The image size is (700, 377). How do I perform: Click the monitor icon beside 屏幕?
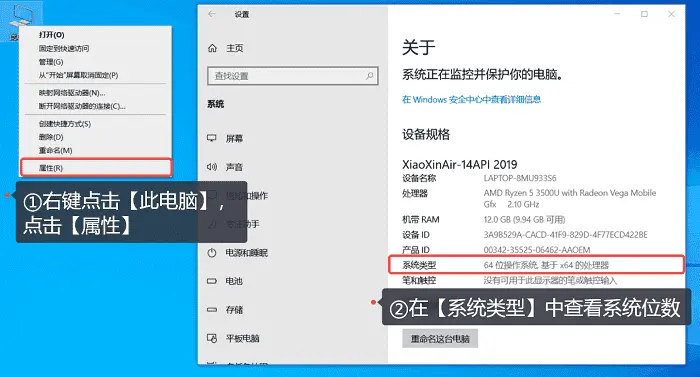(212, 138)
